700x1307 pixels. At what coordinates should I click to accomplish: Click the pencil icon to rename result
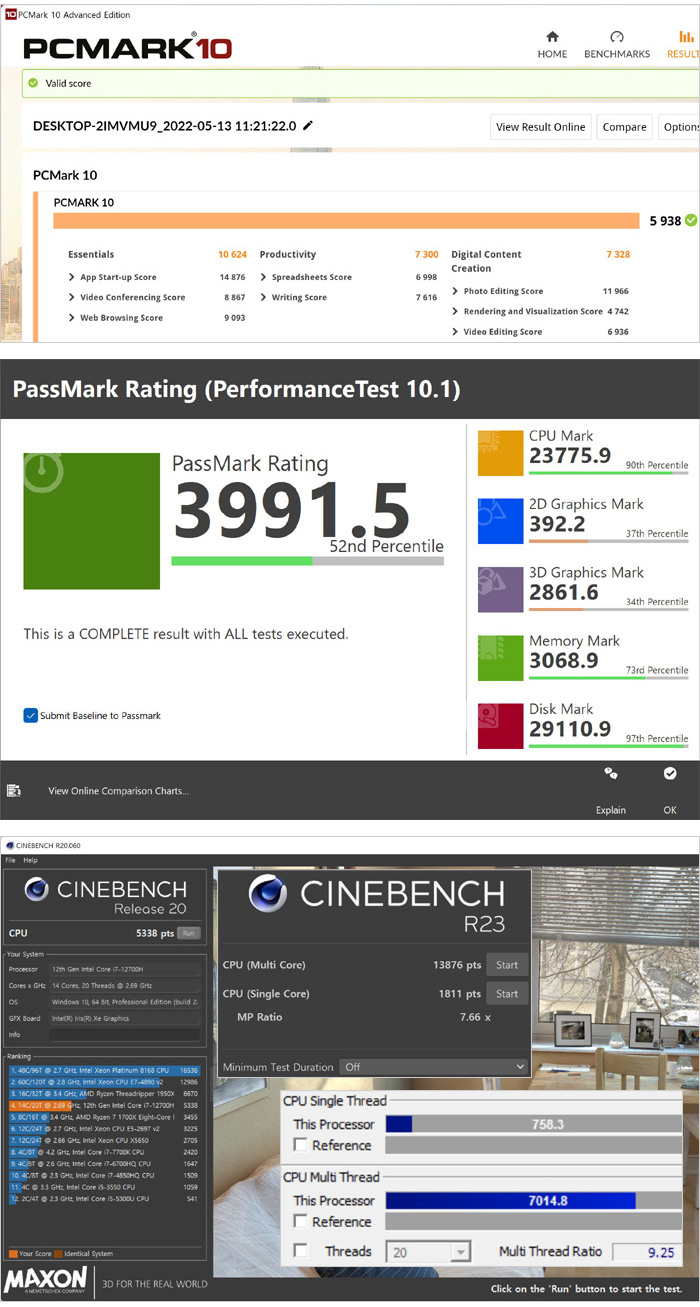(x=308, y=126)
